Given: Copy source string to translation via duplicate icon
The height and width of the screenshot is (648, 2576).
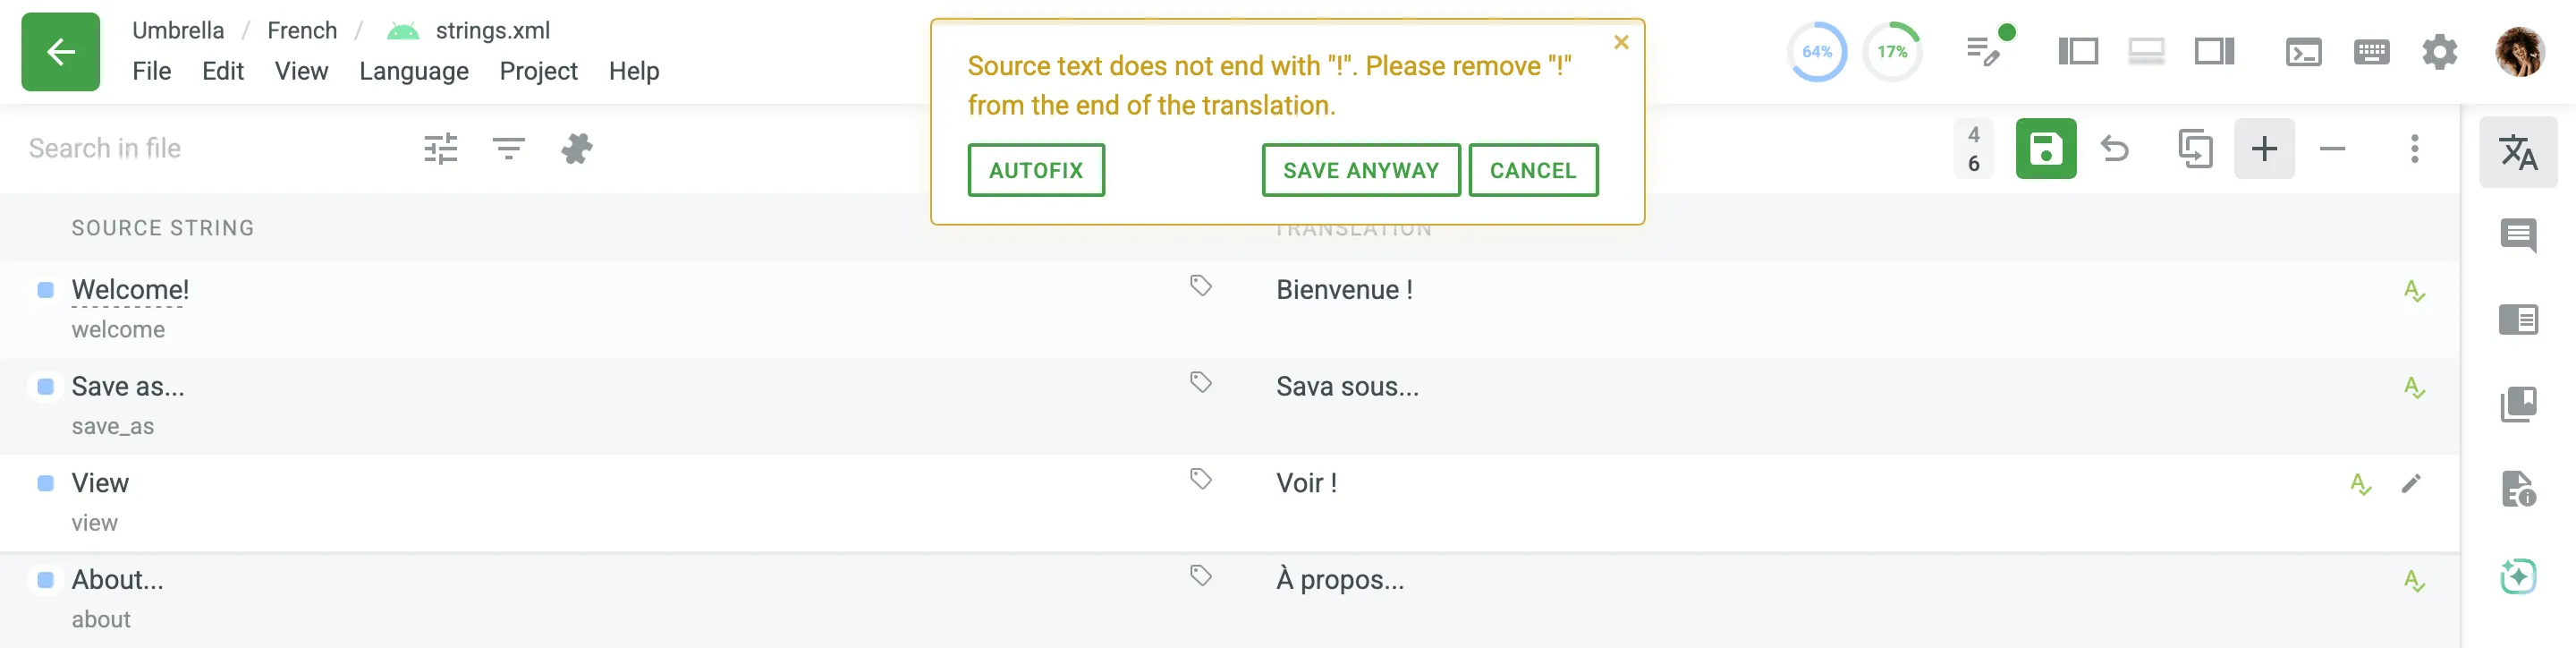Looking at the screenshot, I should click(2196, 148).
